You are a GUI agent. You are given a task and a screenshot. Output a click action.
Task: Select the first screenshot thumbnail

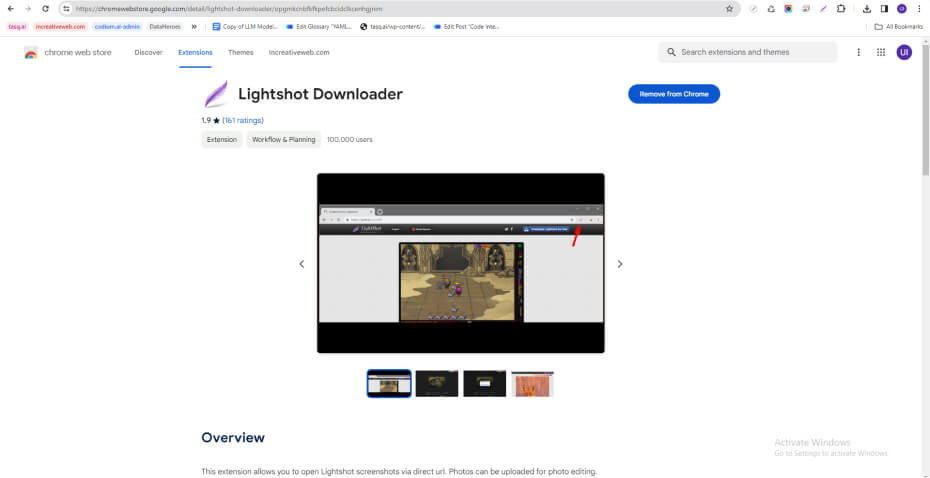pyautogui.click(x=389, y=383)
